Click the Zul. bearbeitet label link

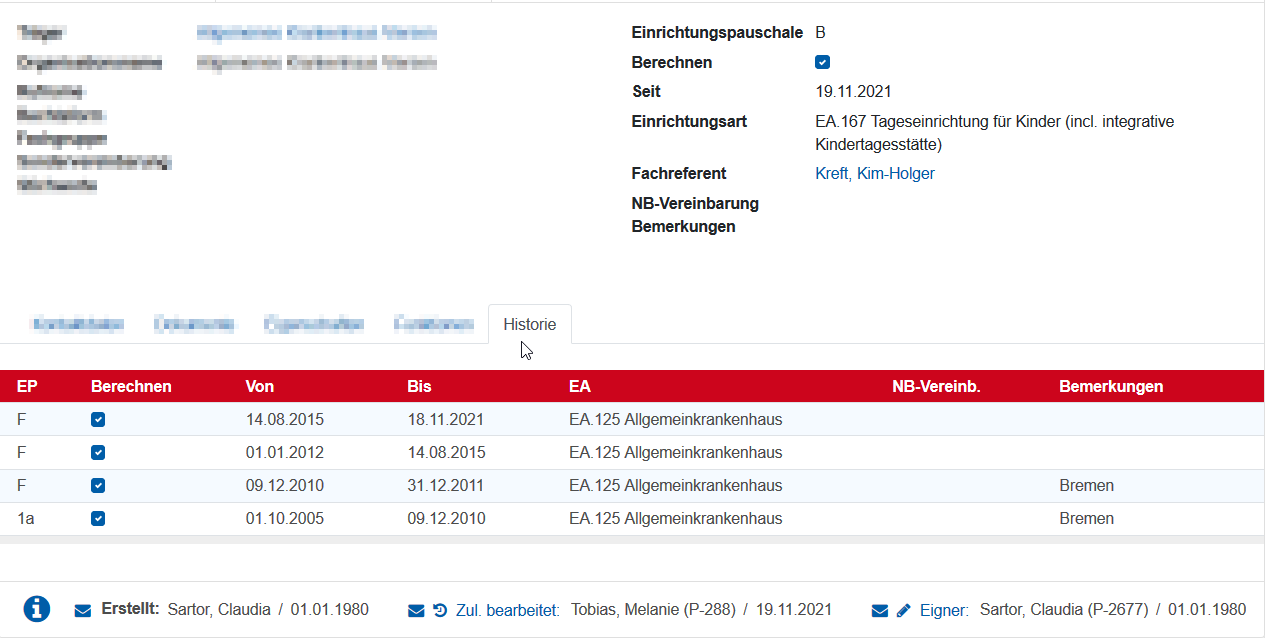(x=507, y=610)
